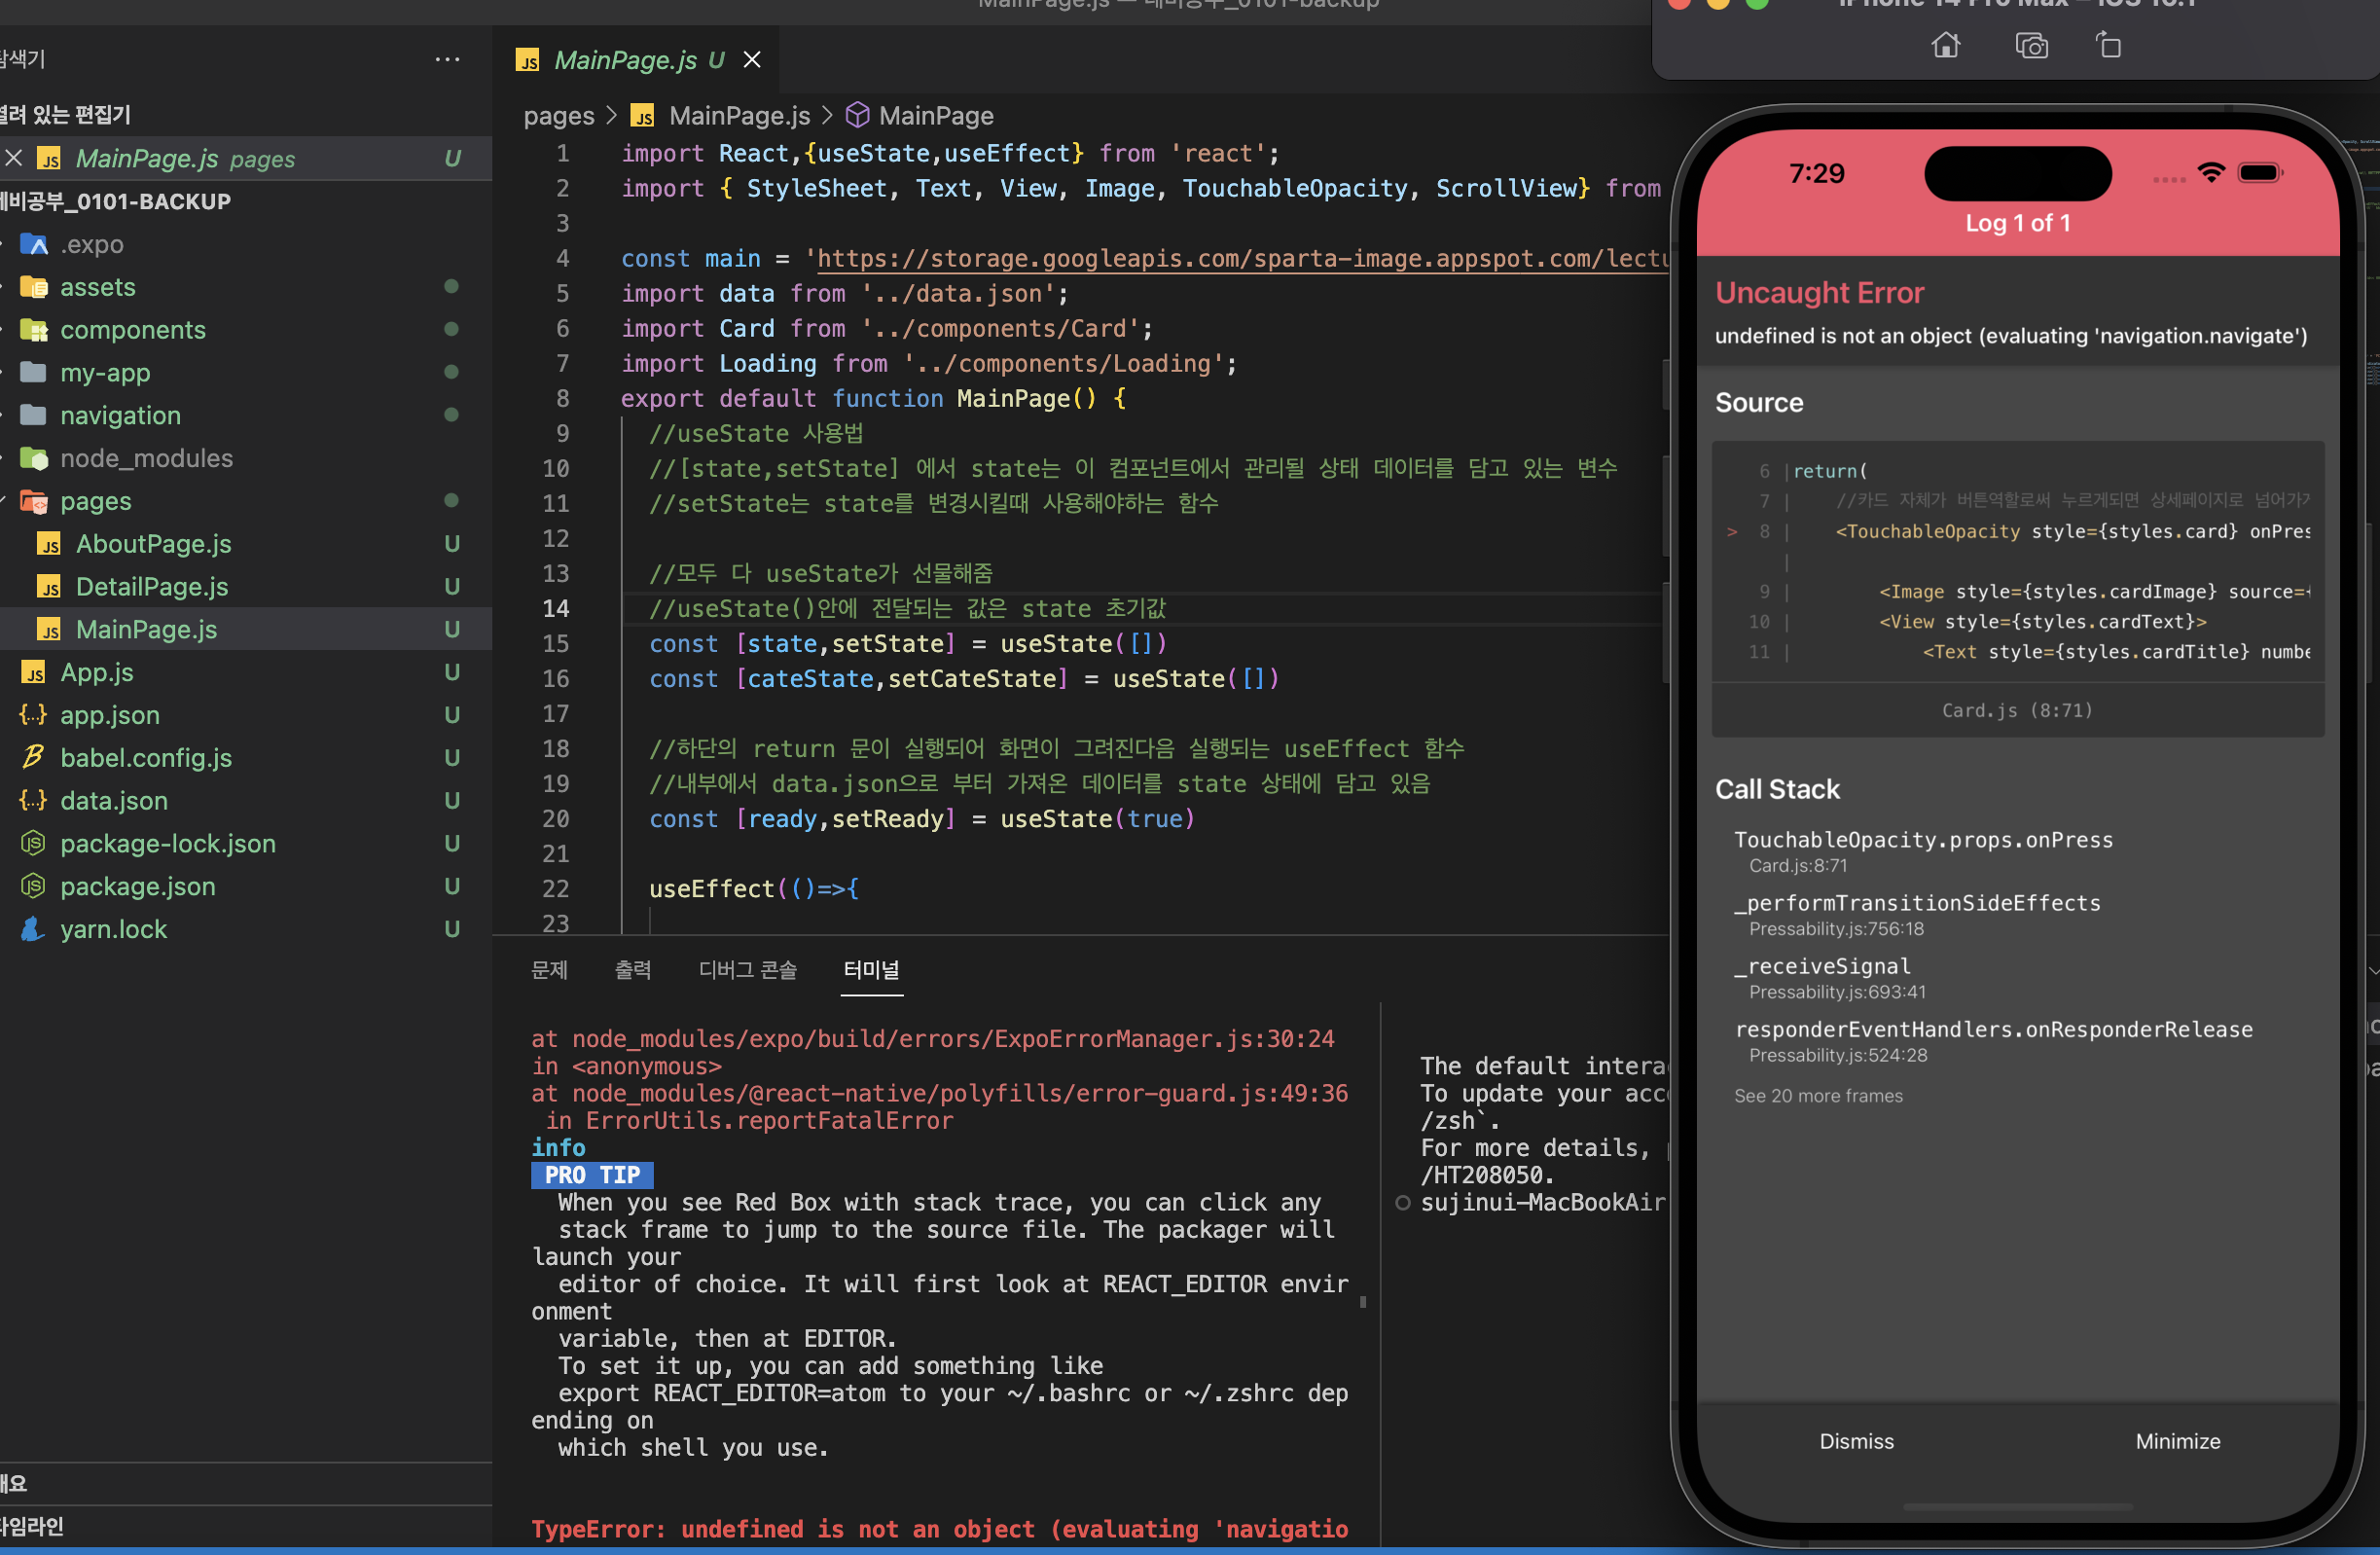Viewport: 2380px width, 1555px height.
Task: Open package.json file
Action: click(x=138, y=886)
